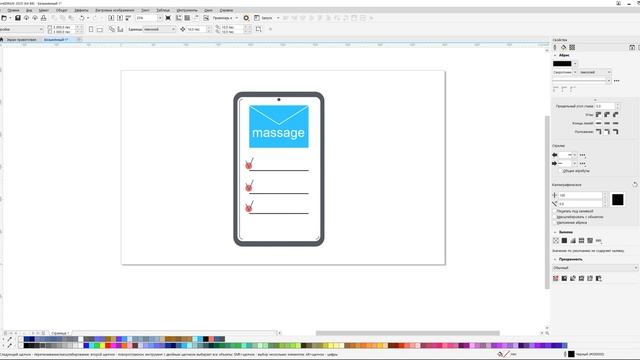
Task: Click the miter limit input field
Action: (x=604, y=106)
